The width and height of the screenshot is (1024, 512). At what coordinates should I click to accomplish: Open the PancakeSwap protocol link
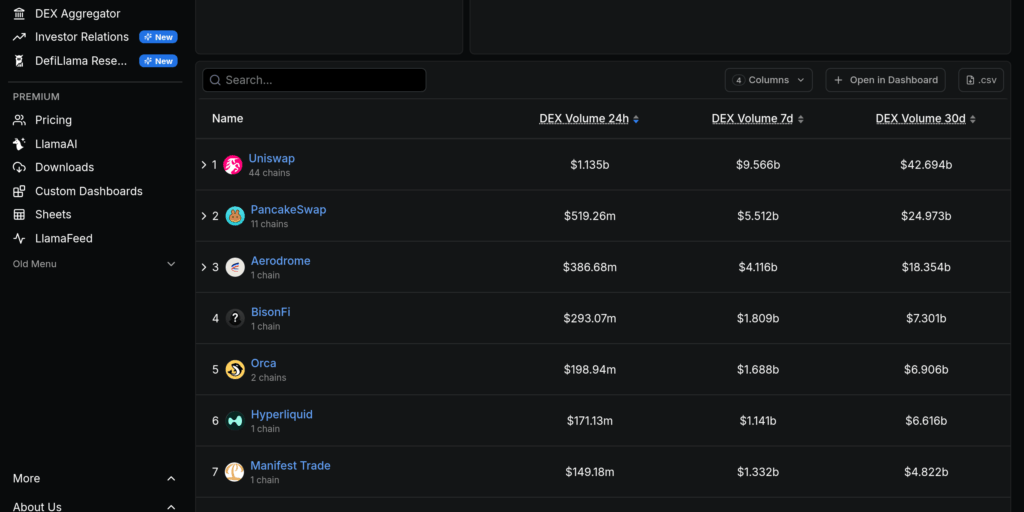click(289, 210)
